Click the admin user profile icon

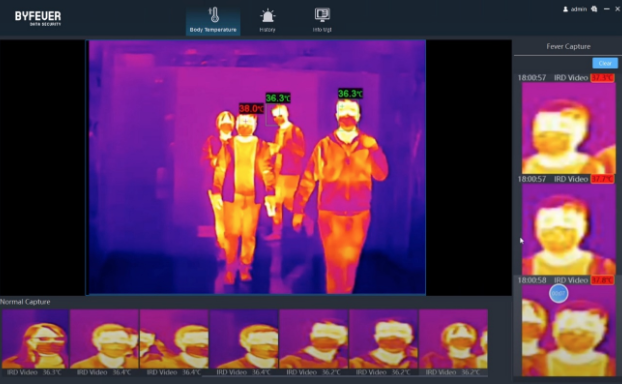coord(565,9)
